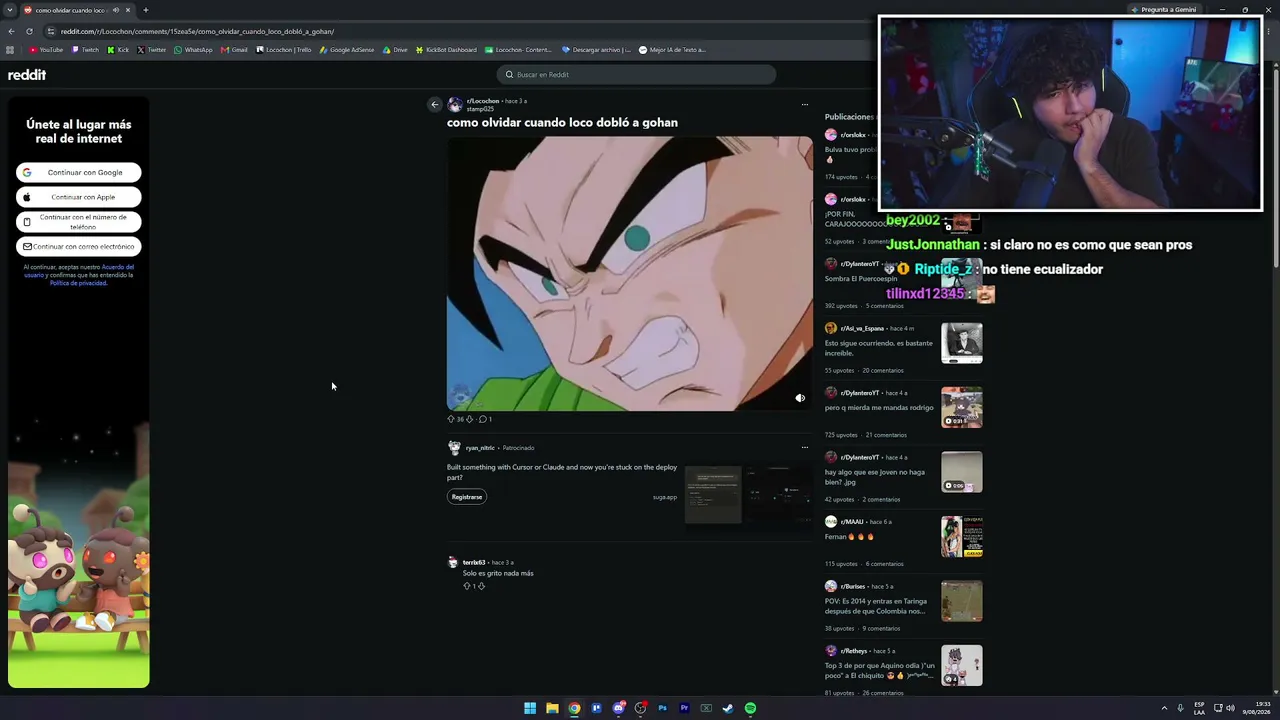This screenshot has width=1280, height=720.
Task: Open Steam from the taskbar
Action: point(728,708)
